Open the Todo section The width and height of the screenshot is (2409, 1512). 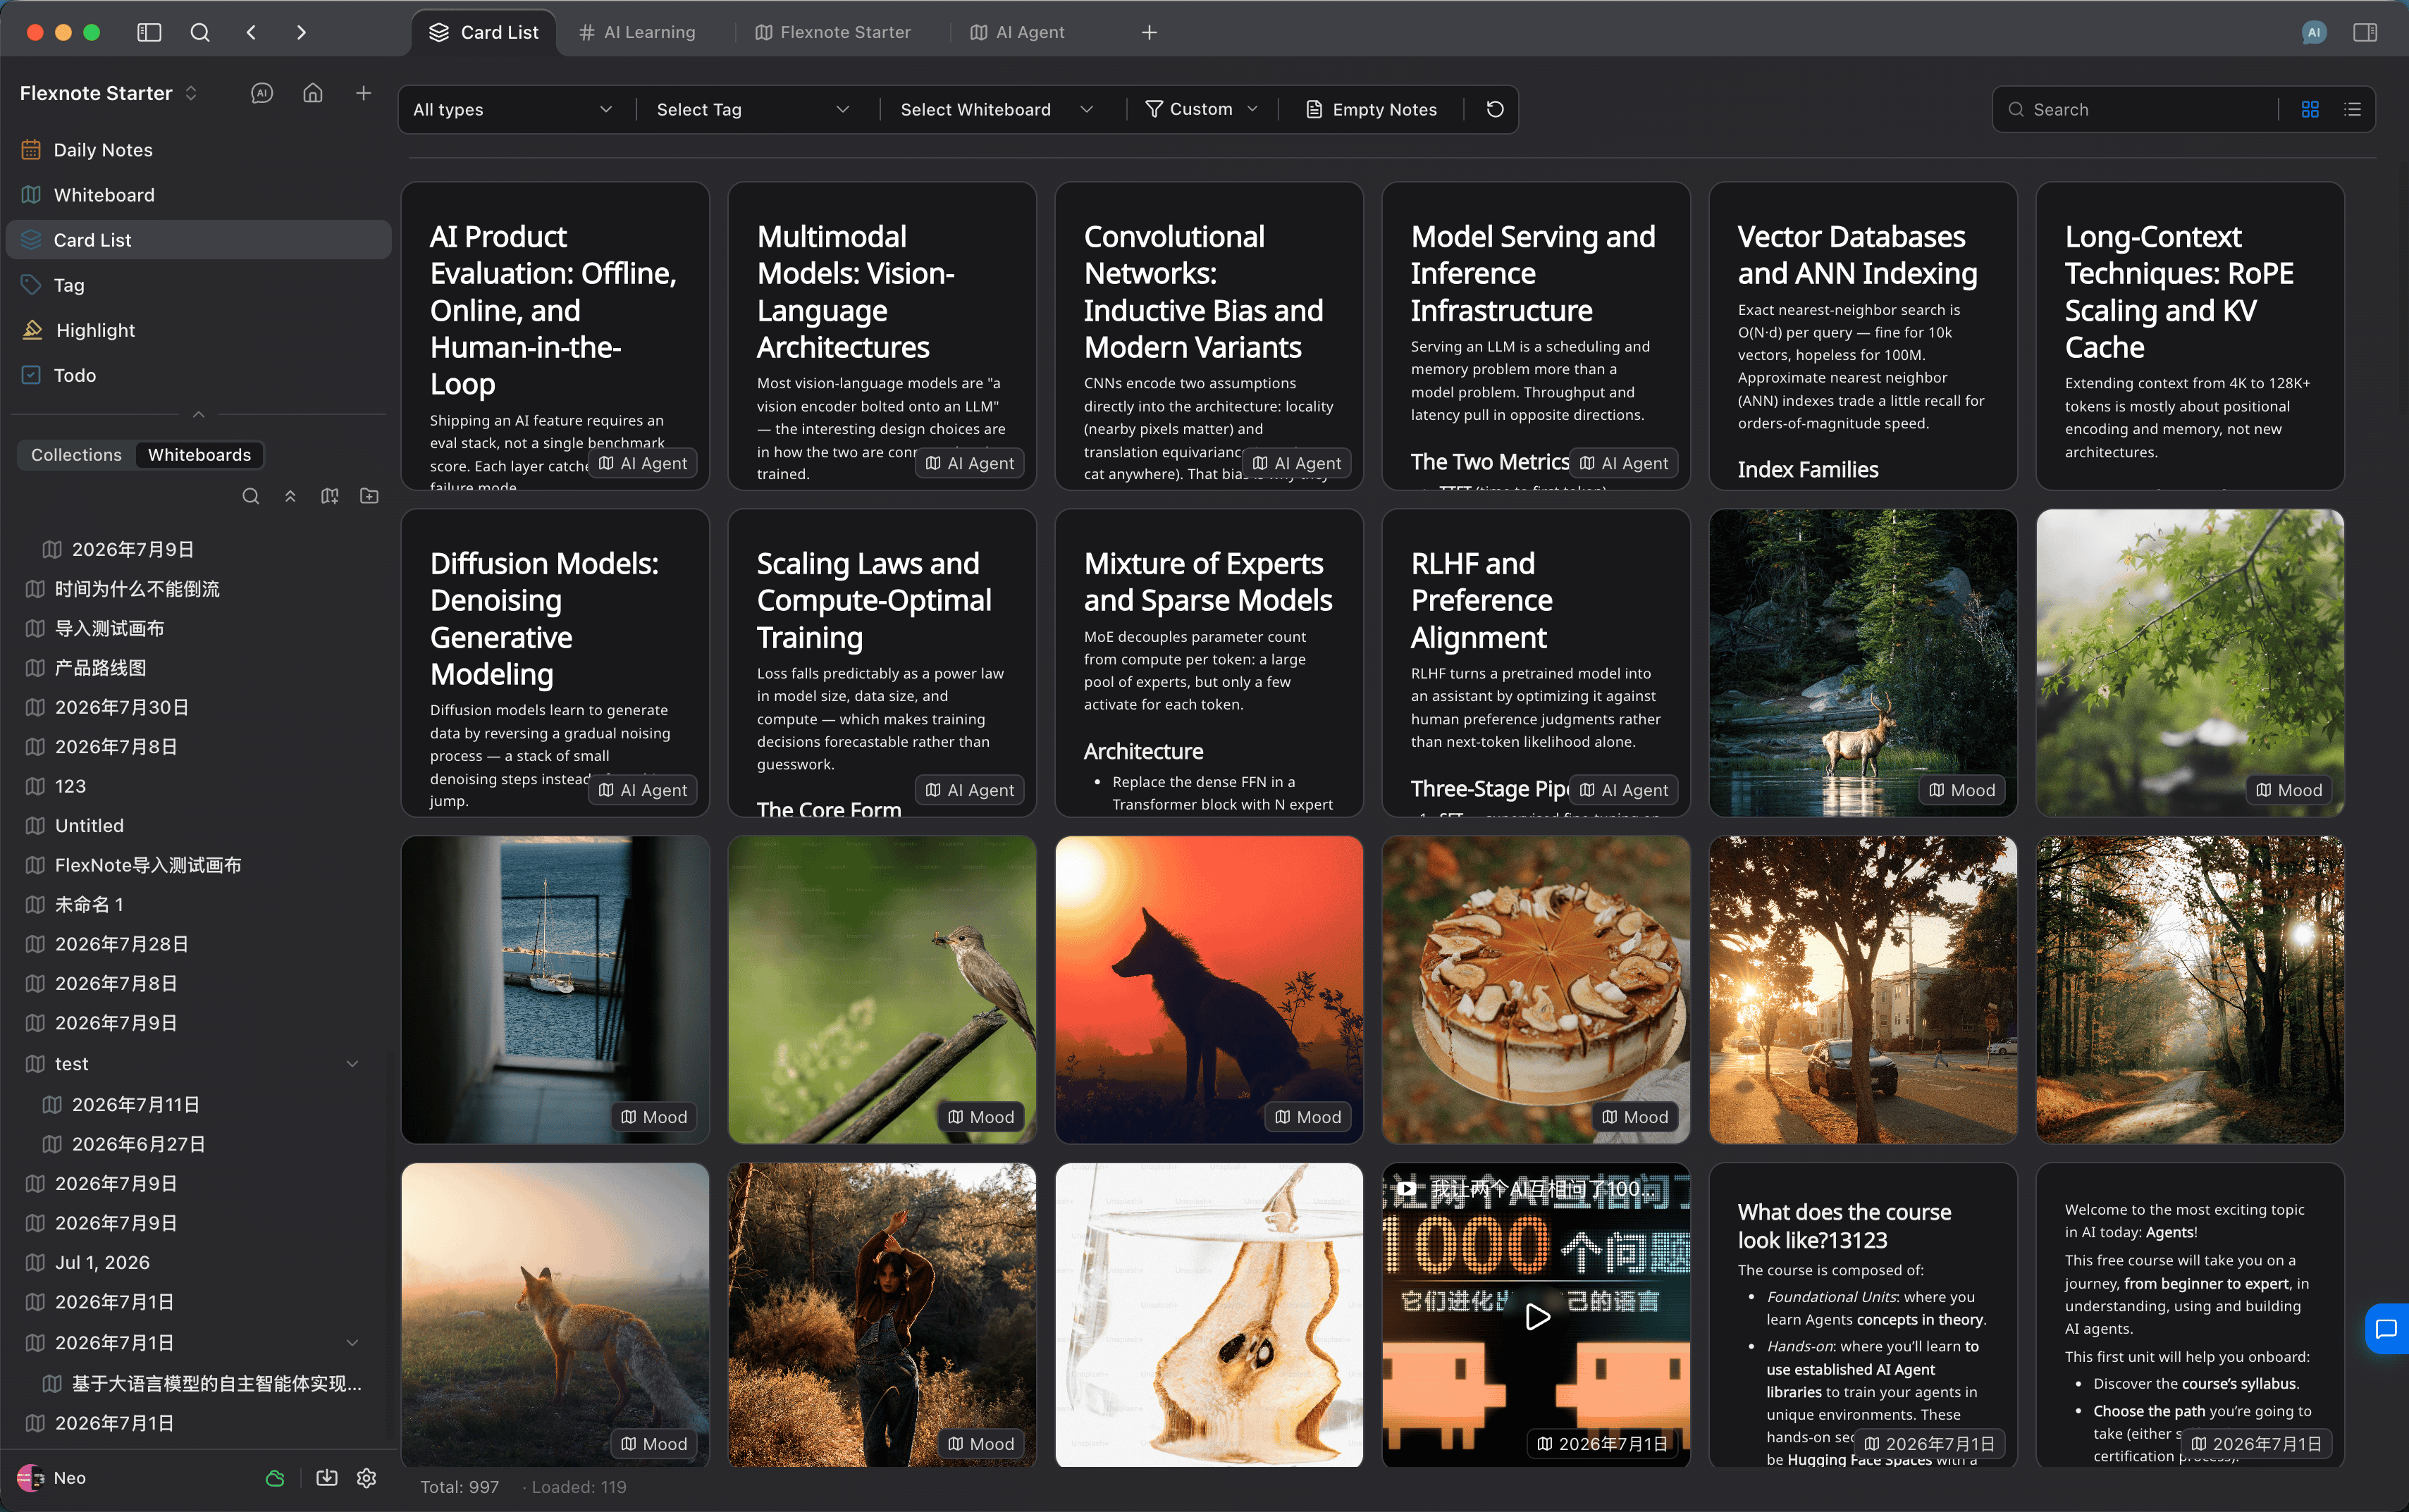(x=198, y=375)
